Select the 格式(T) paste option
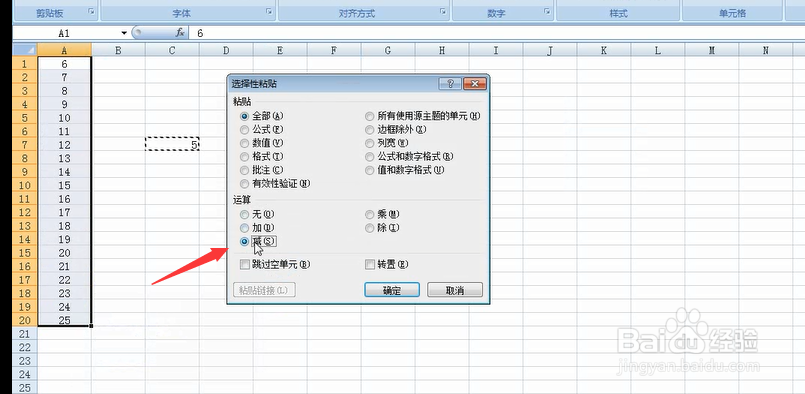 pos(261,156)
